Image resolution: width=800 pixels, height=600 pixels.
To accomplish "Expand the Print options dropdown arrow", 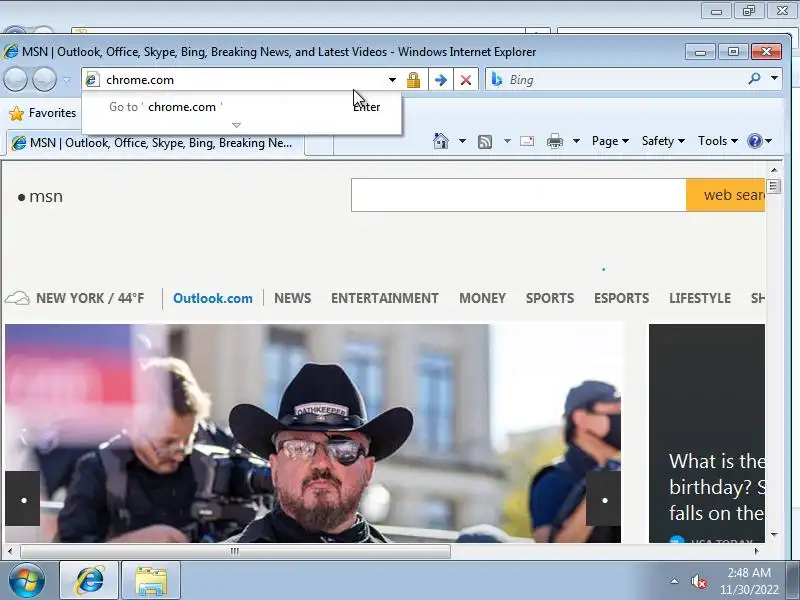I will pyautogui.click(x=576, y=141).
